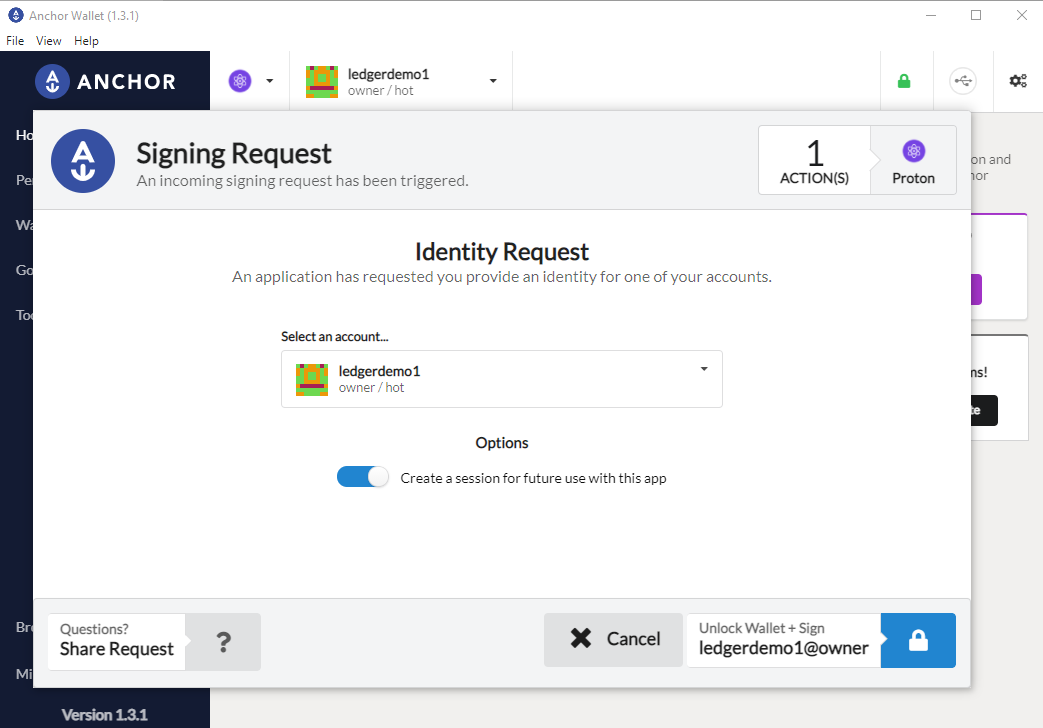Open the View menu
This screenshot has height=728, width=1043.
coord(49,41)
